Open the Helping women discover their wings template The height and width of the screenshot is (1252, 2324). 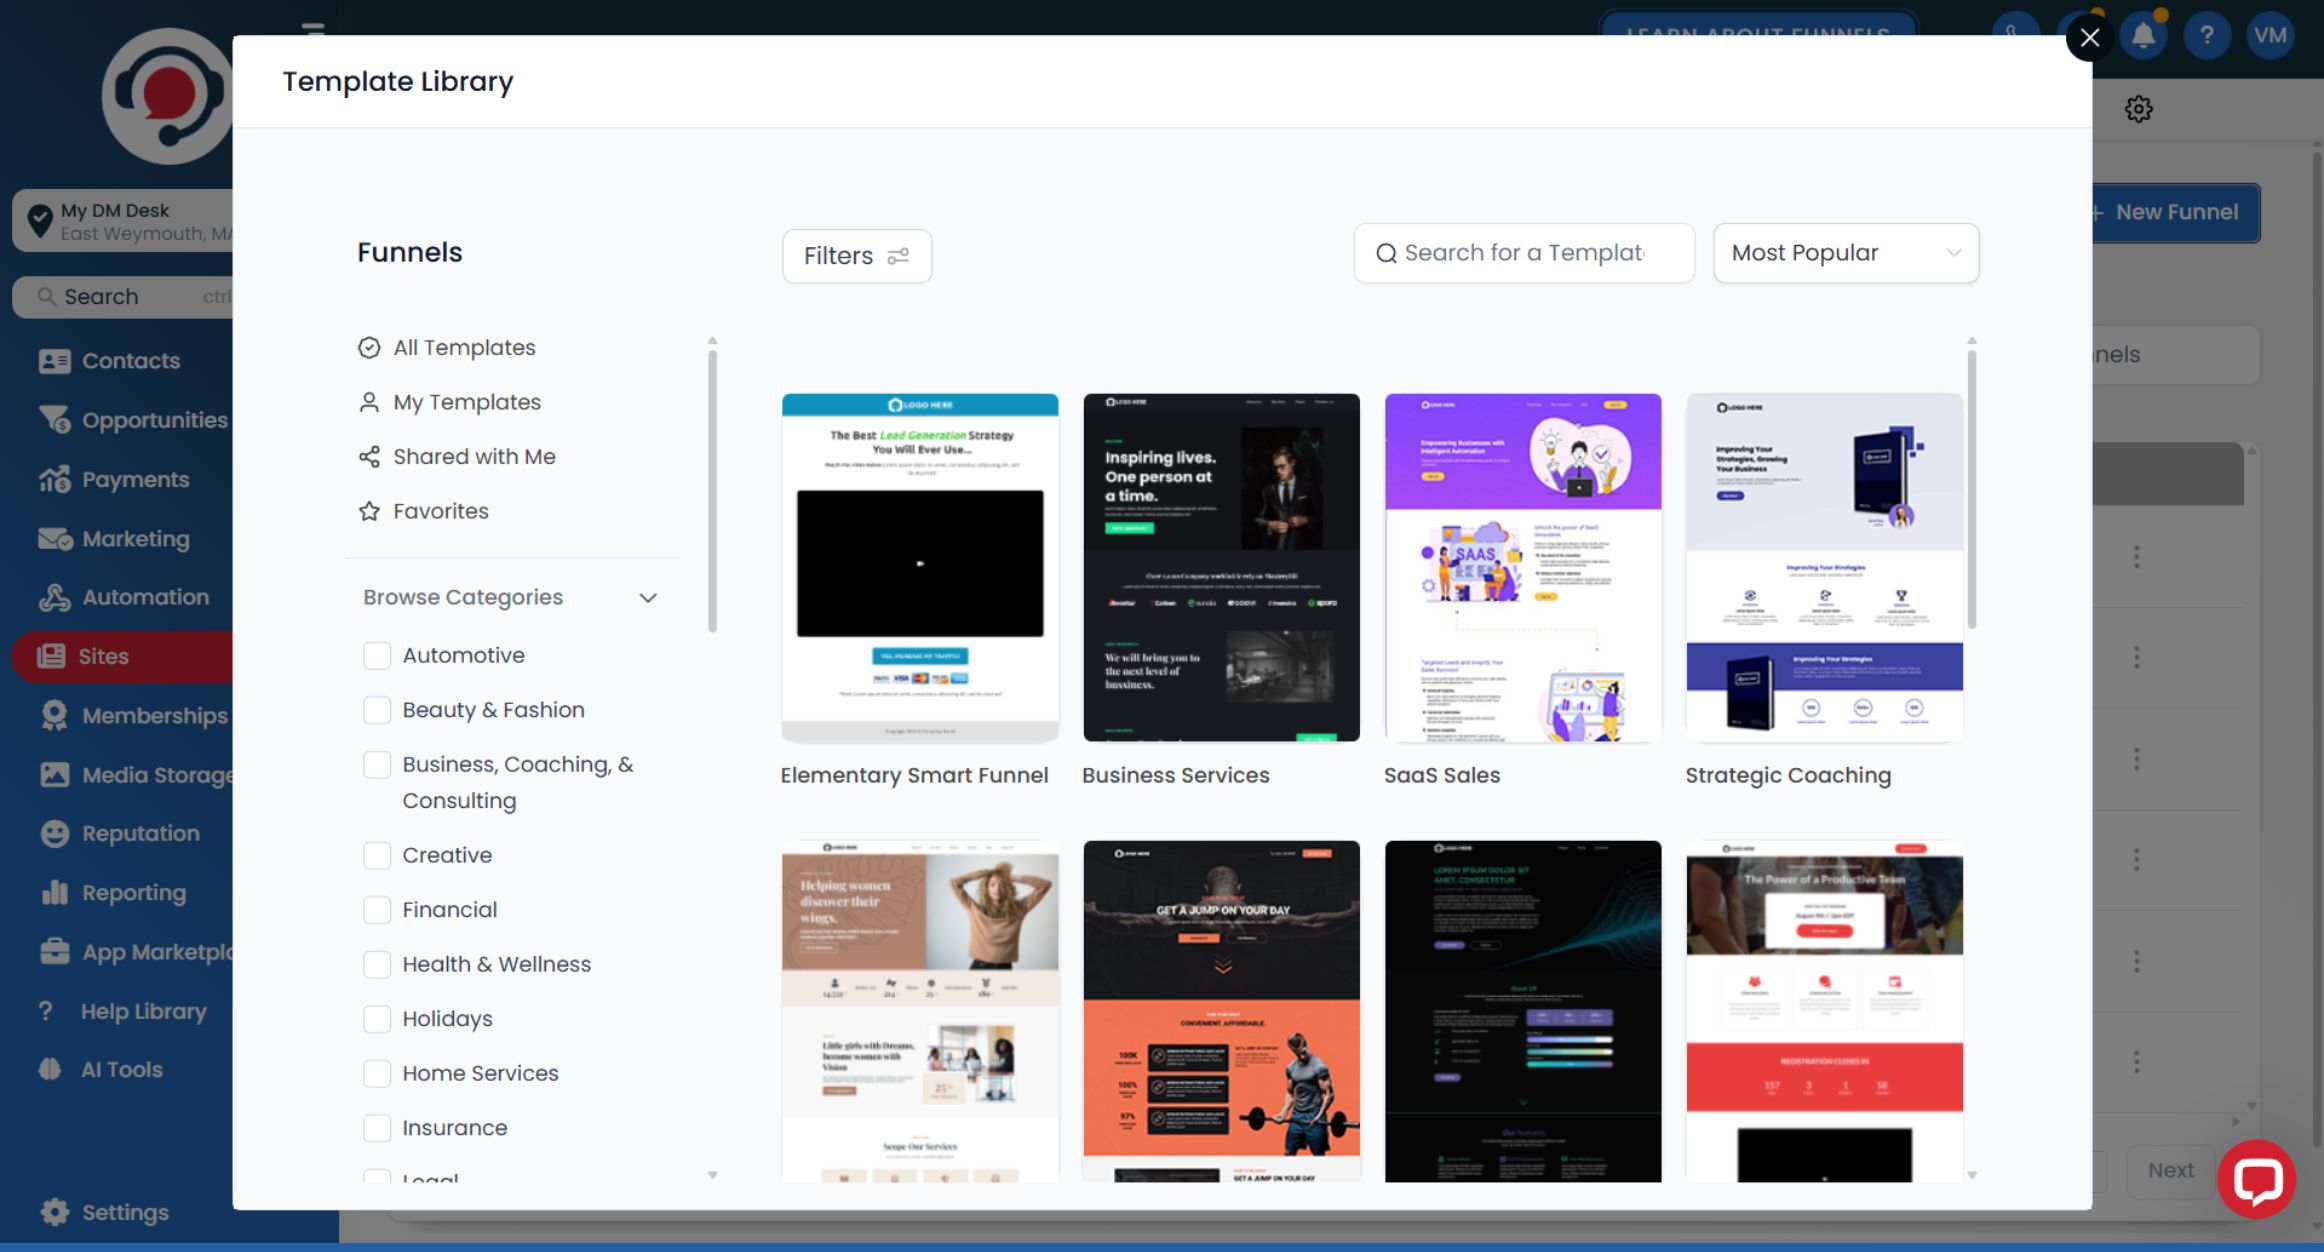[x=920, y=1011]
